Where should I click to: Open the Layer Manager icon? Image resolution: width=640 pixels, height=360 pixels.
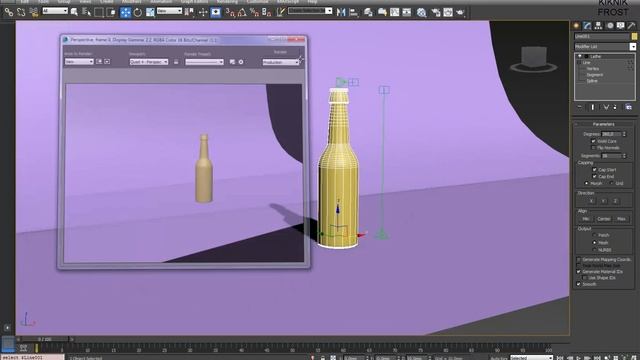point(368,12)
